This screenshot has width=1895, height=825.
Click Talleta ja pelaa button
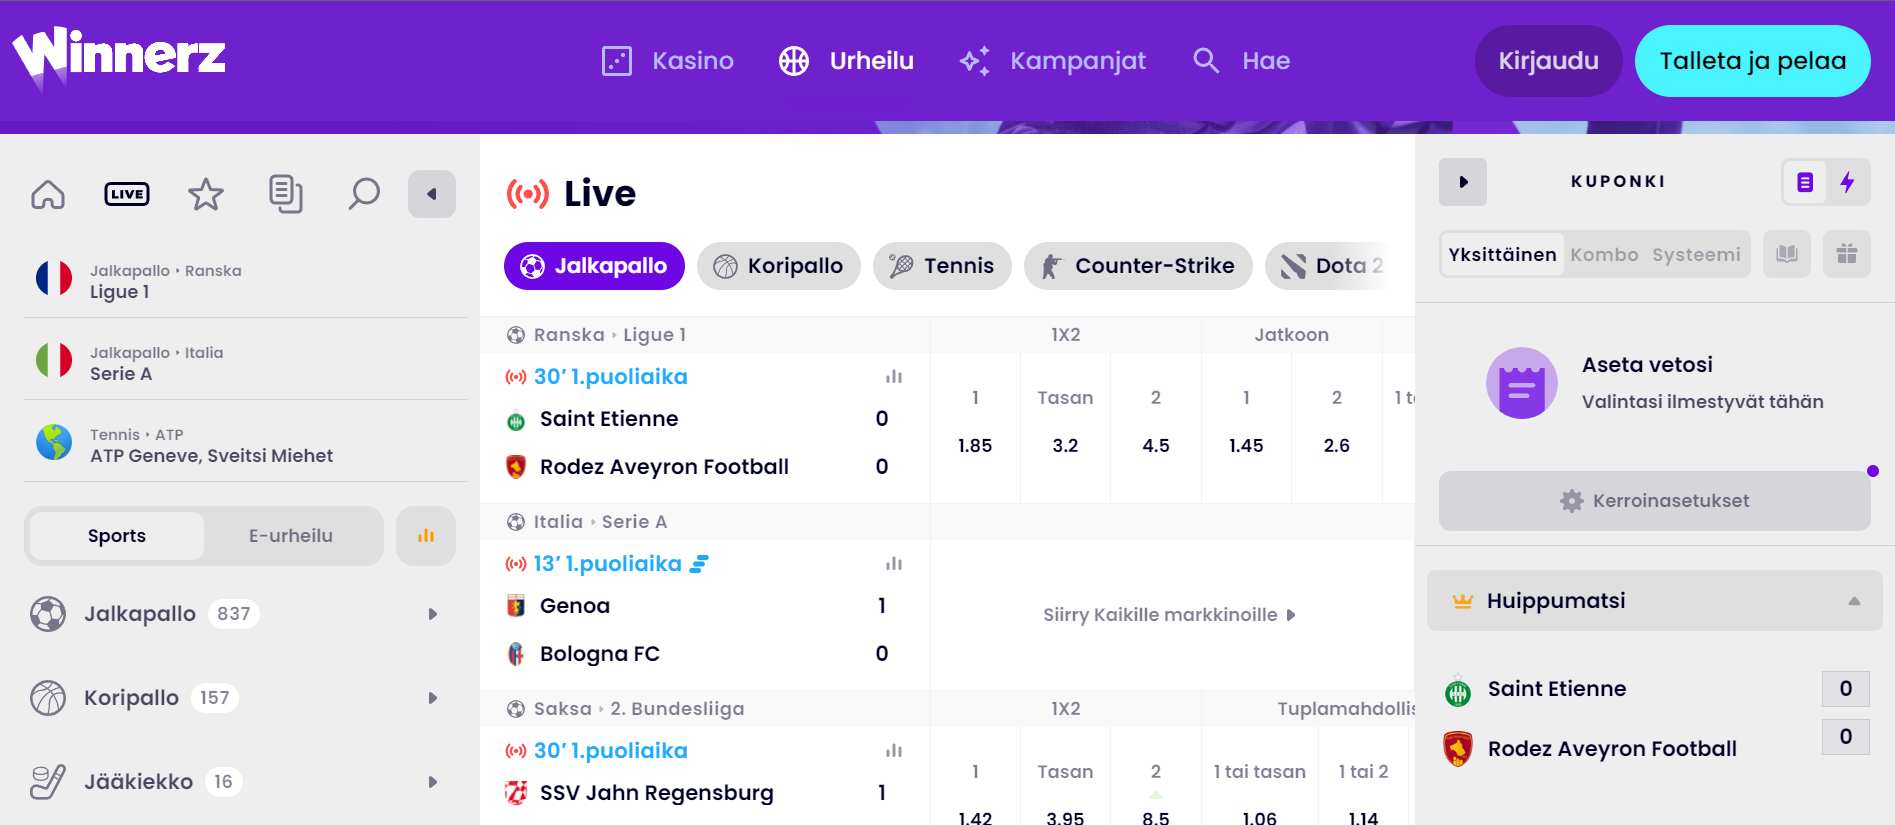[x=1753, y=61]
